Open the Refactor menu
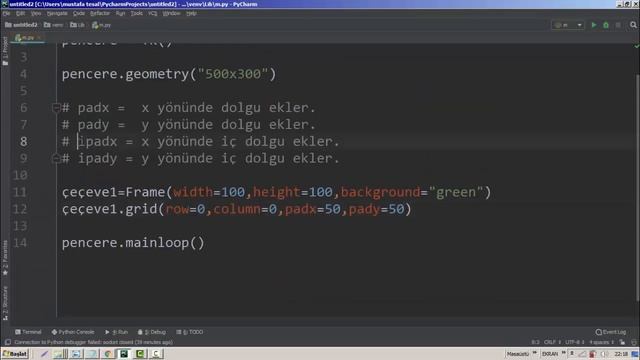Screen dimensions: 640x360 [x=100, y=13]
